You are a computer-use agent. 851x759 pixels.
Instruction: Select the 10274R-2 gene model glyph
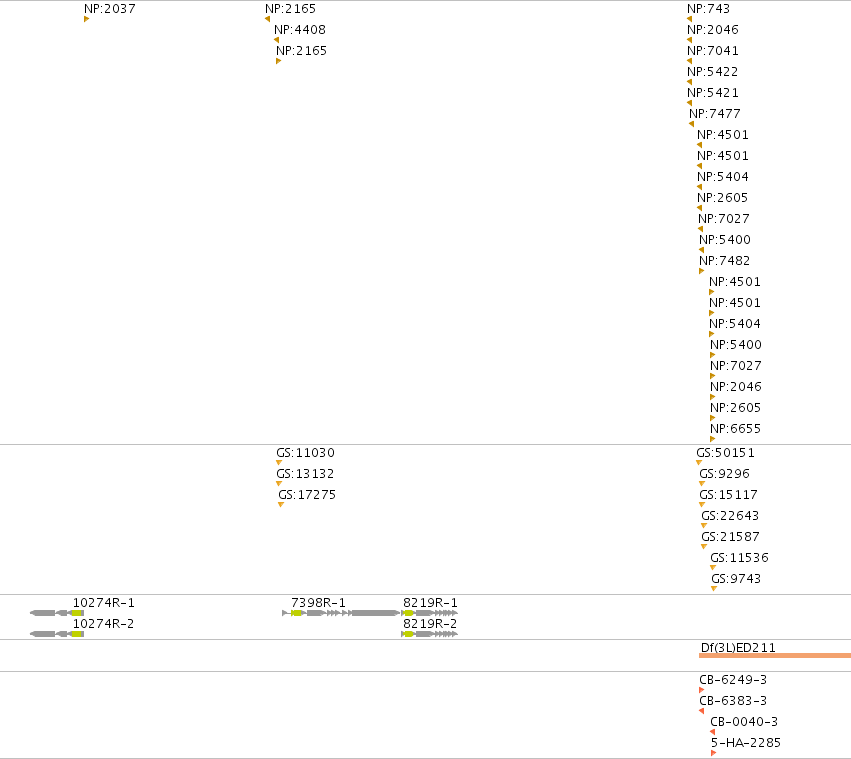57,634
